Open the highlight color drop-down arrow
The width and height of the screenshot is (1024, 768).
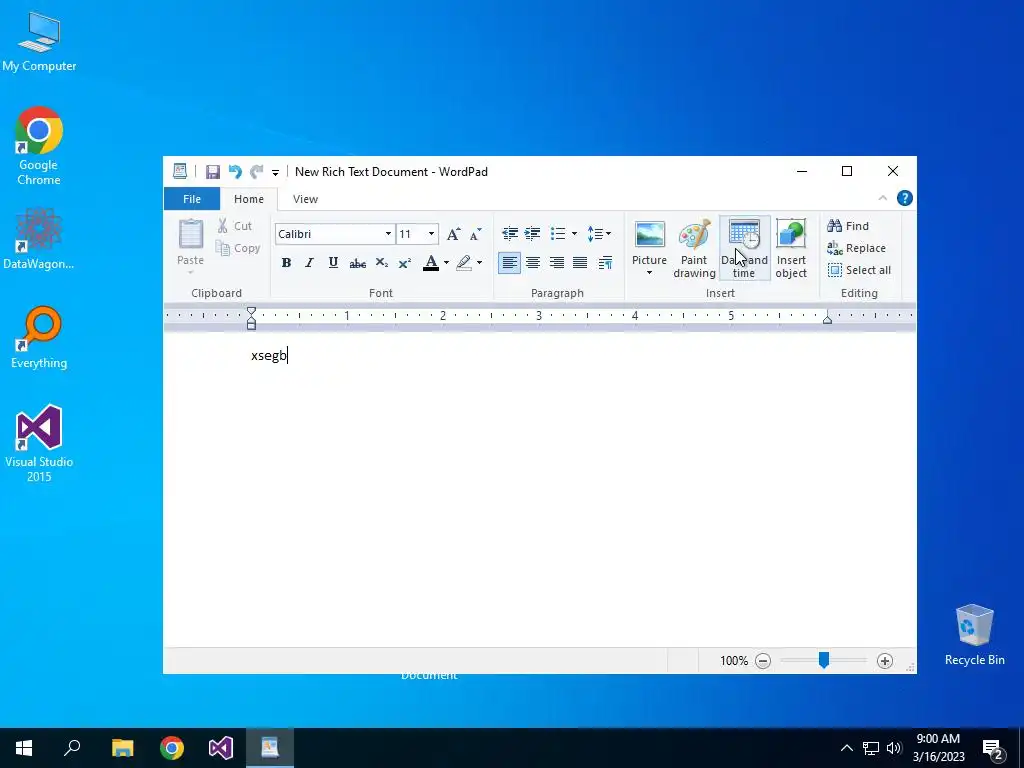(x=479, y=263)
